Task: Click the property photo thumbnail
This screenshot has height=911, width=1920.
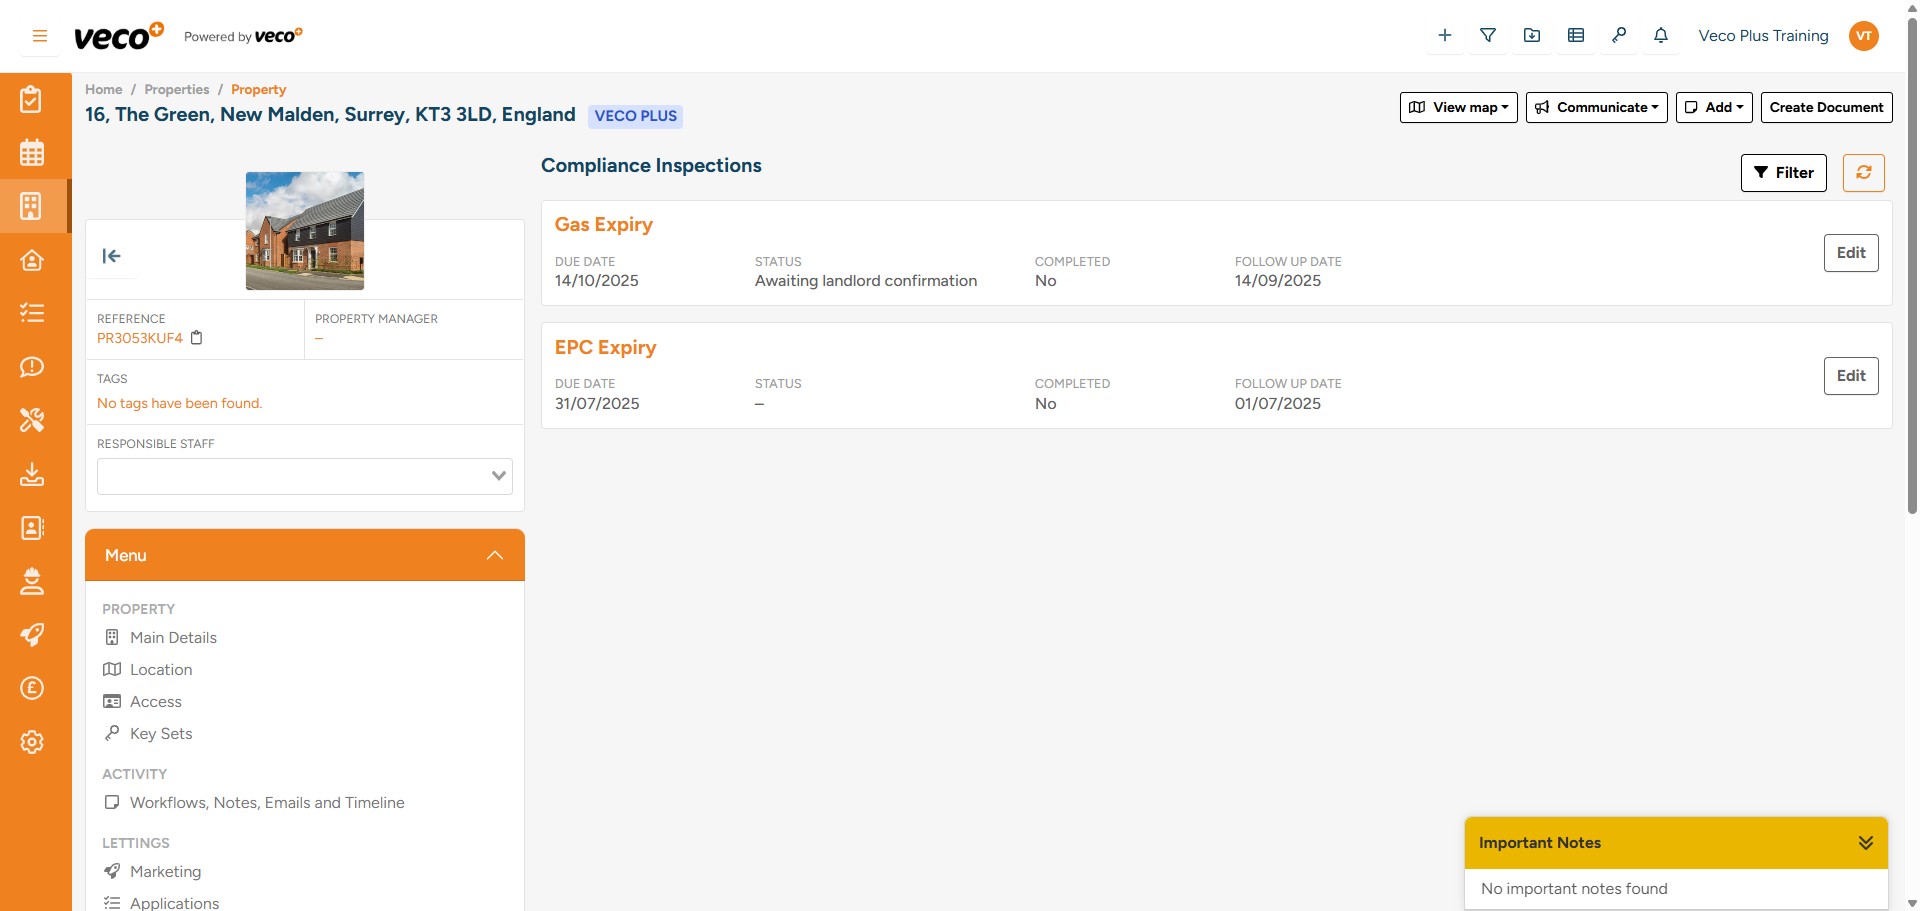Action: click(304, 231)
